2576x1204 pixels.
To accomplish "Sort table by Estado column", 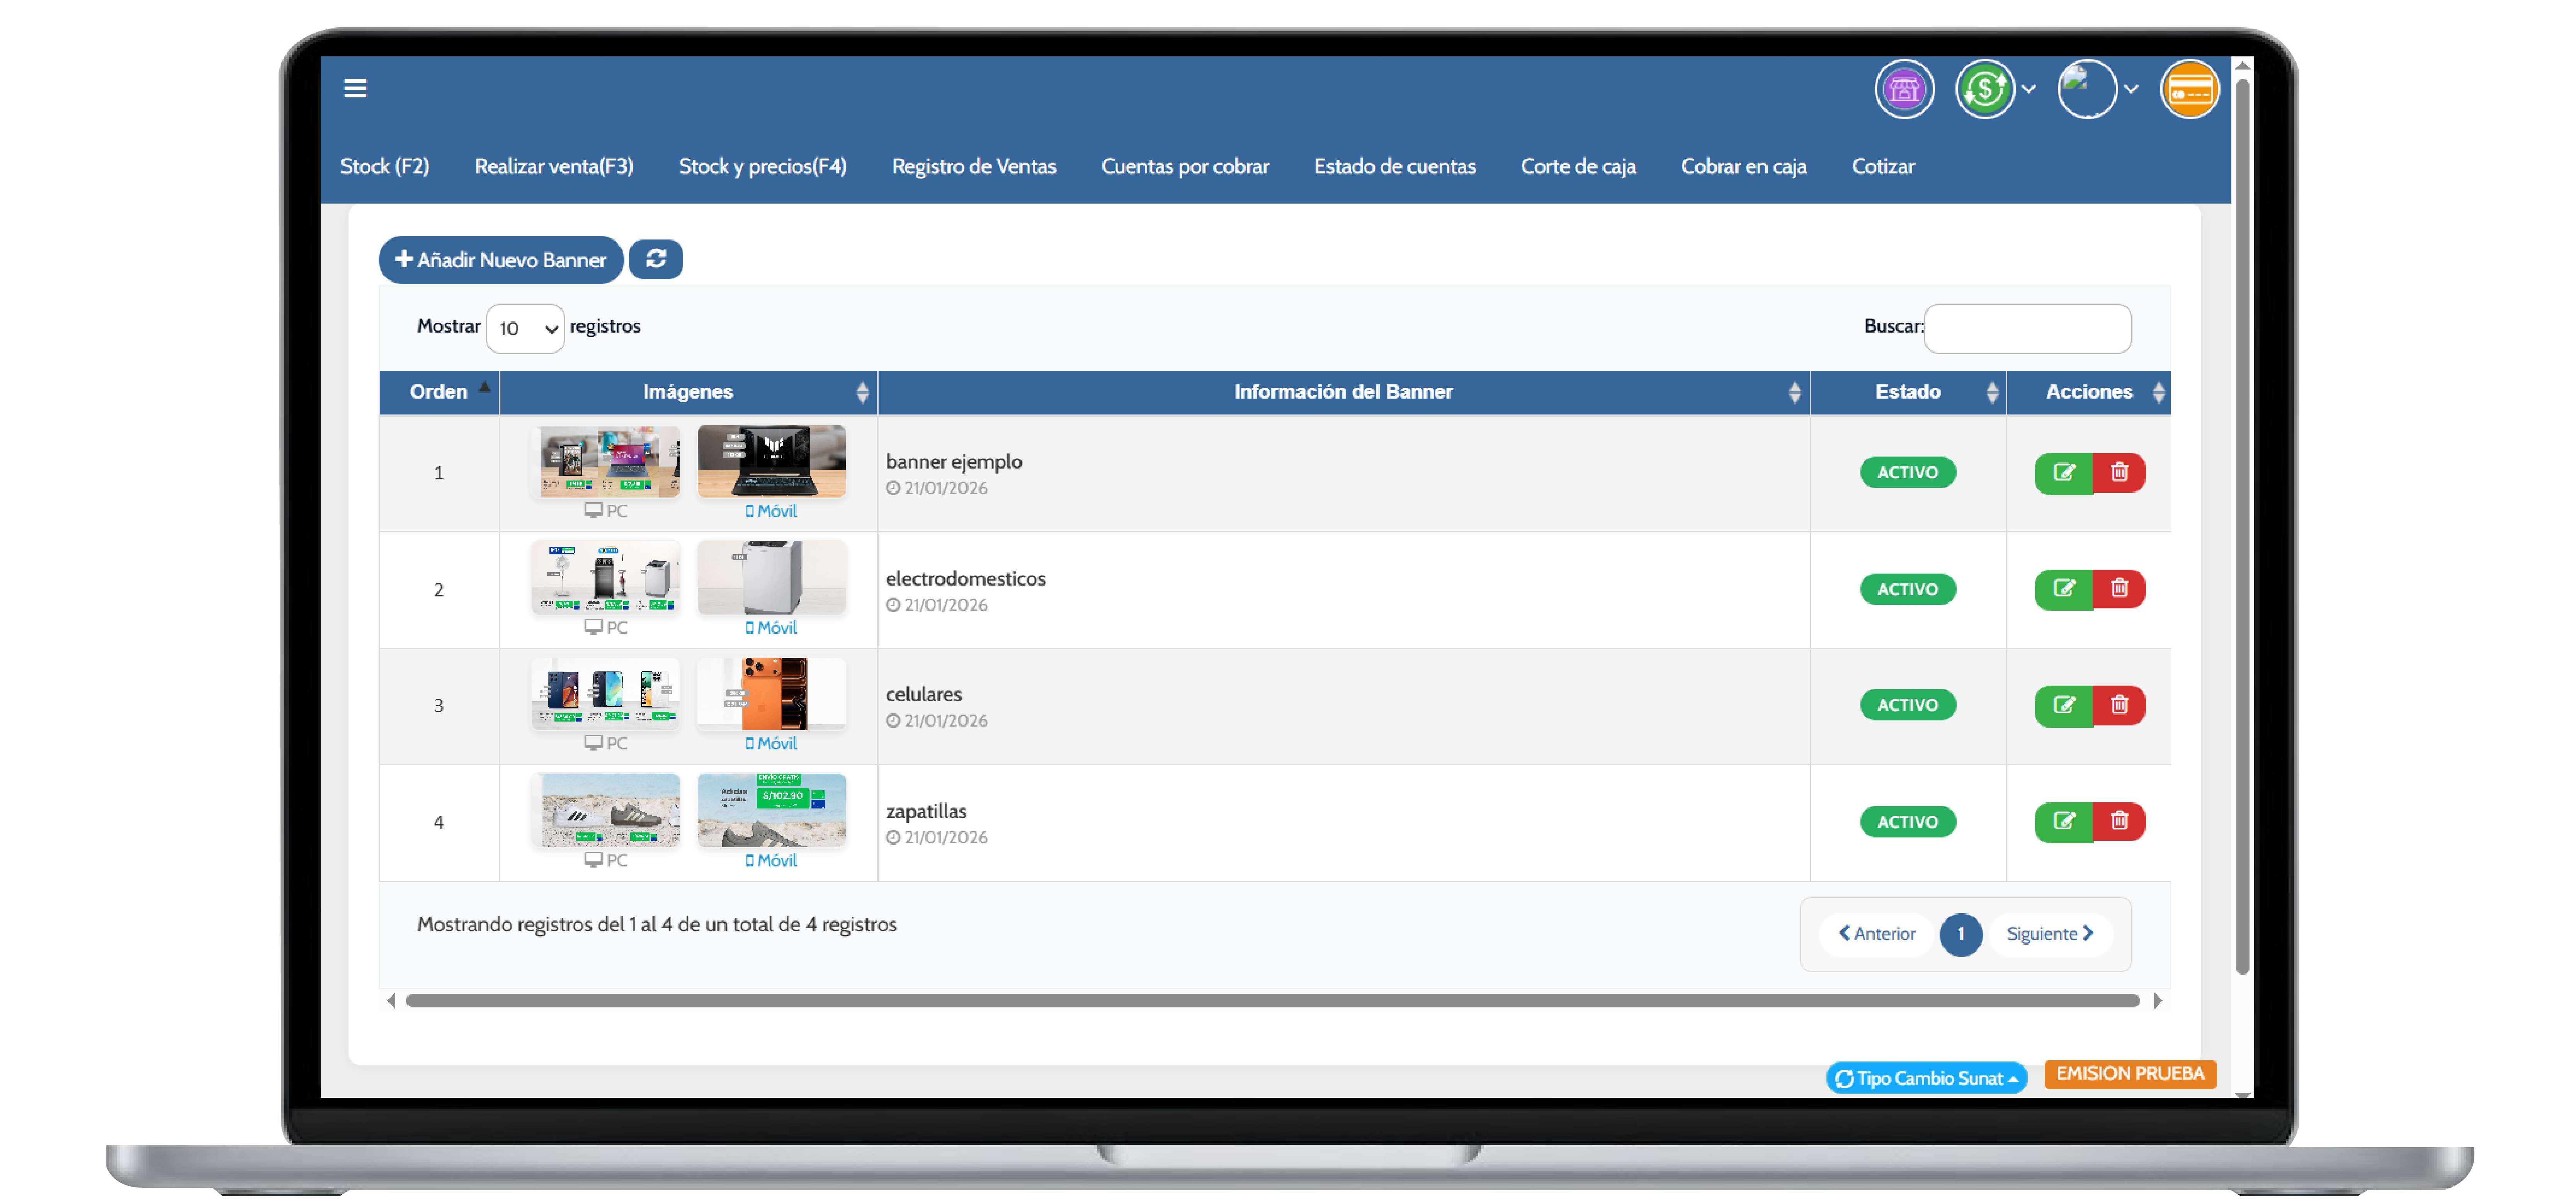I will click(1907, 392).
